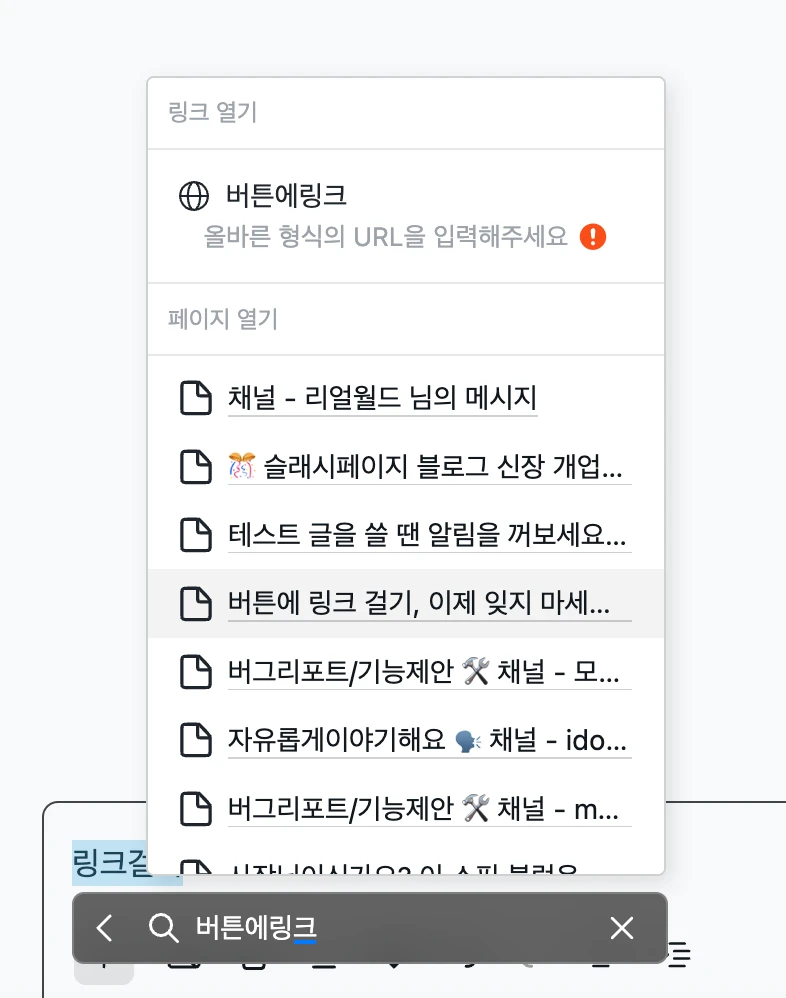Image resolution: width=786 pixels, height=998 pixels.
Task: Clear the link search with the X icon
Action: coord(622,928)
